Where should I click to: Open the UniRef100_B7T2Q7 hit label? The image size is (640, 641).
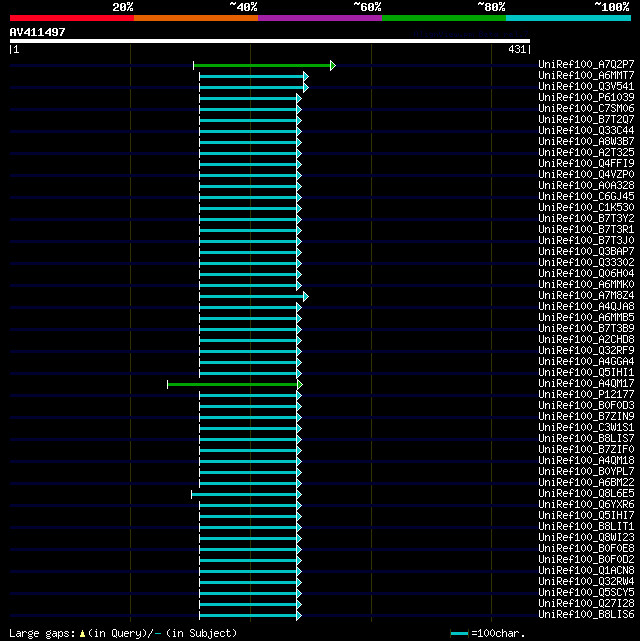pyautogui.click(x=586, y=119)
